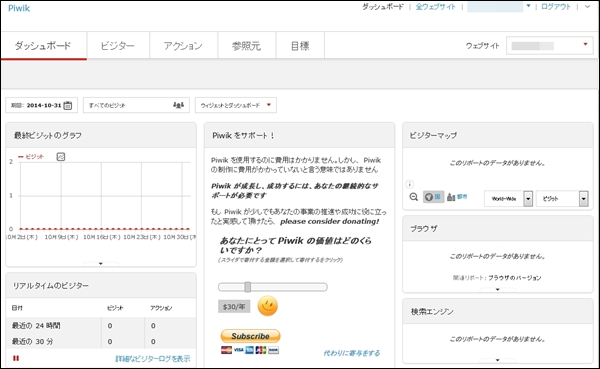Click the ログアウト link
Screen dimensions: 600x369
click(x=556, y=7)
